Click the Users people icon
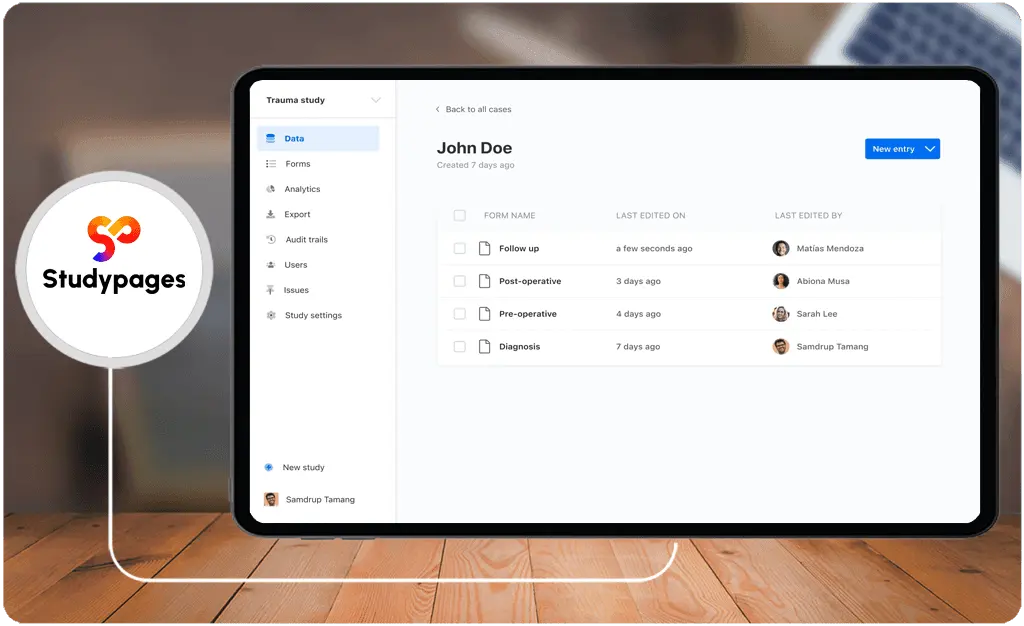This screenshot has width=1024, height=626. [270, 265]
